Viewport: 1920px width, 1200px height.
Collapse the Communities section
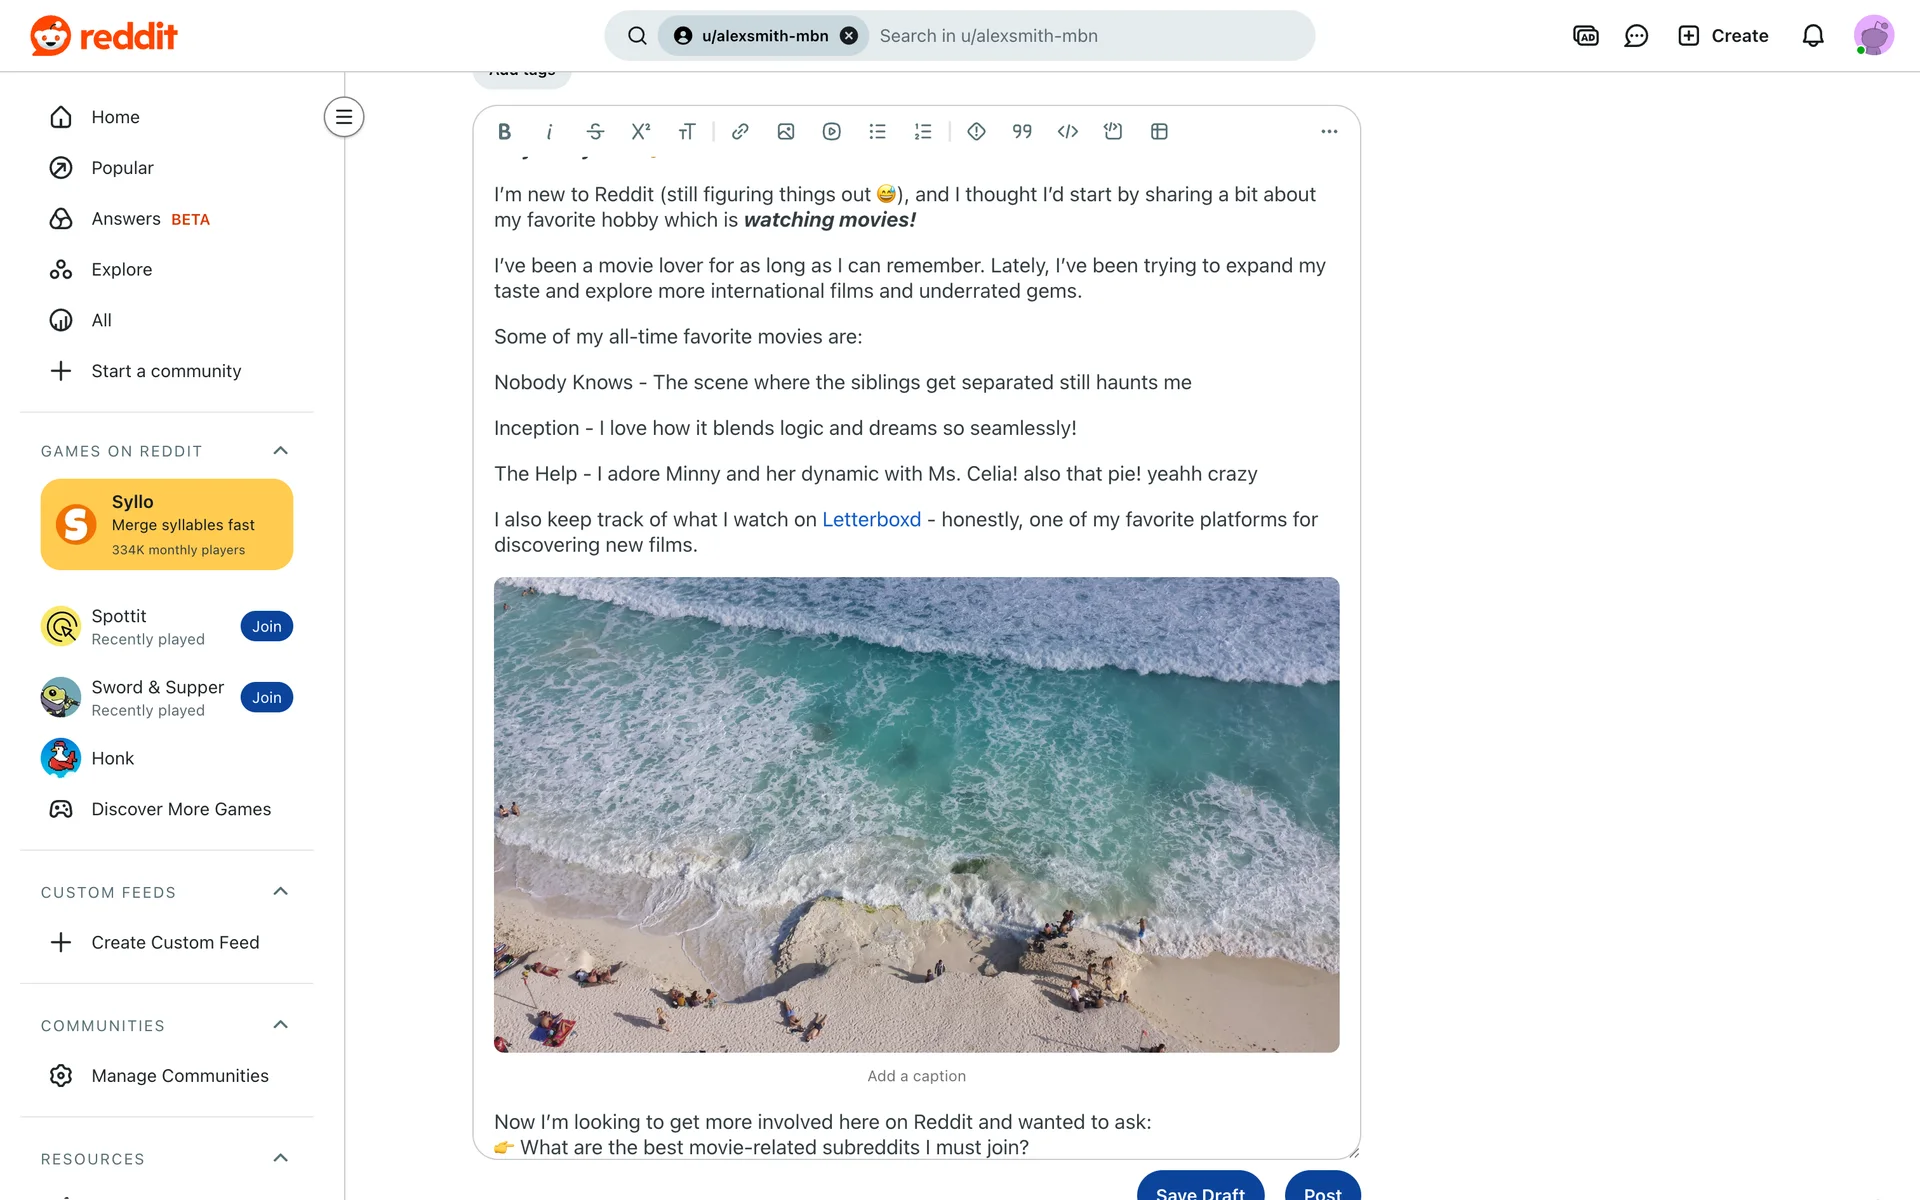(x=281, y=1025)
